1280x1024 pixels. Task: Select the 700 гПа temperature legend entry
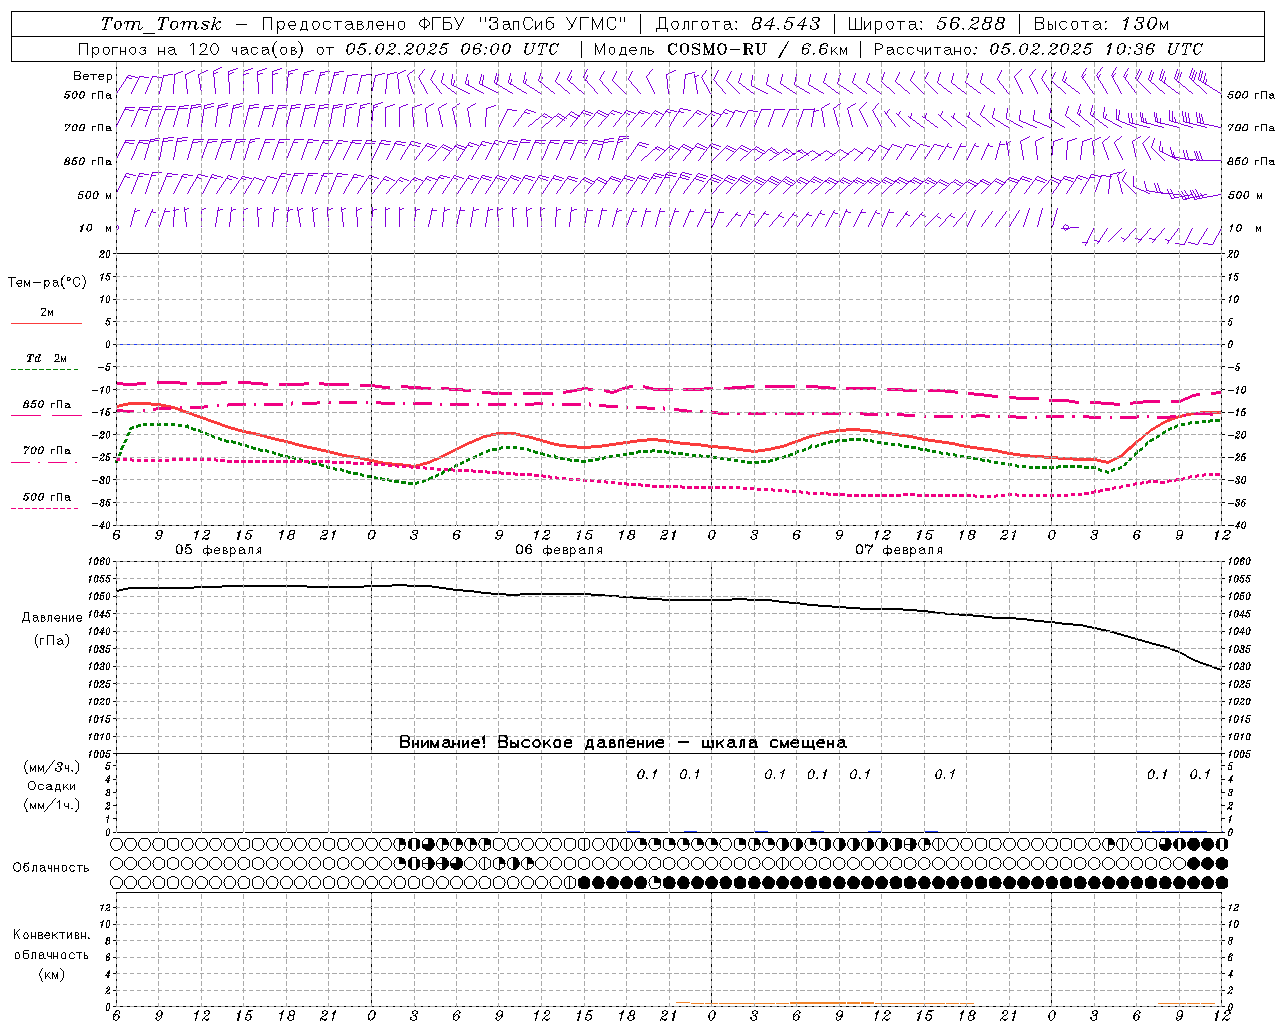click(46, 455)
